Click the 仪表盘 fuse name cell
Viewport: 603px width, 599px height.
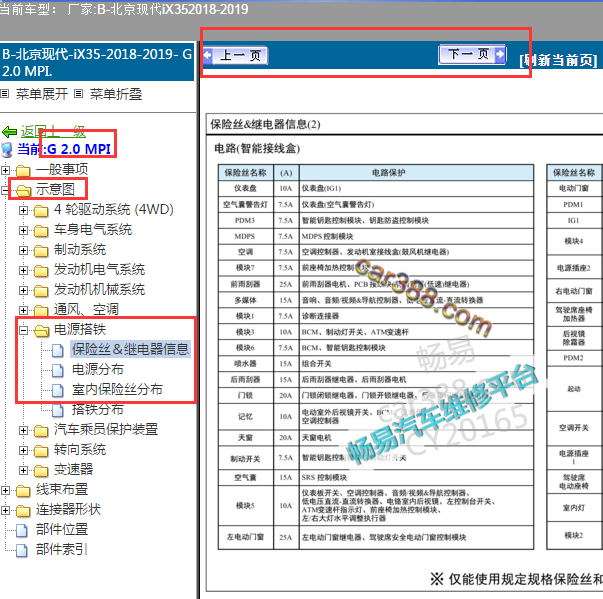pyautogui.click(x=246, y=188)
